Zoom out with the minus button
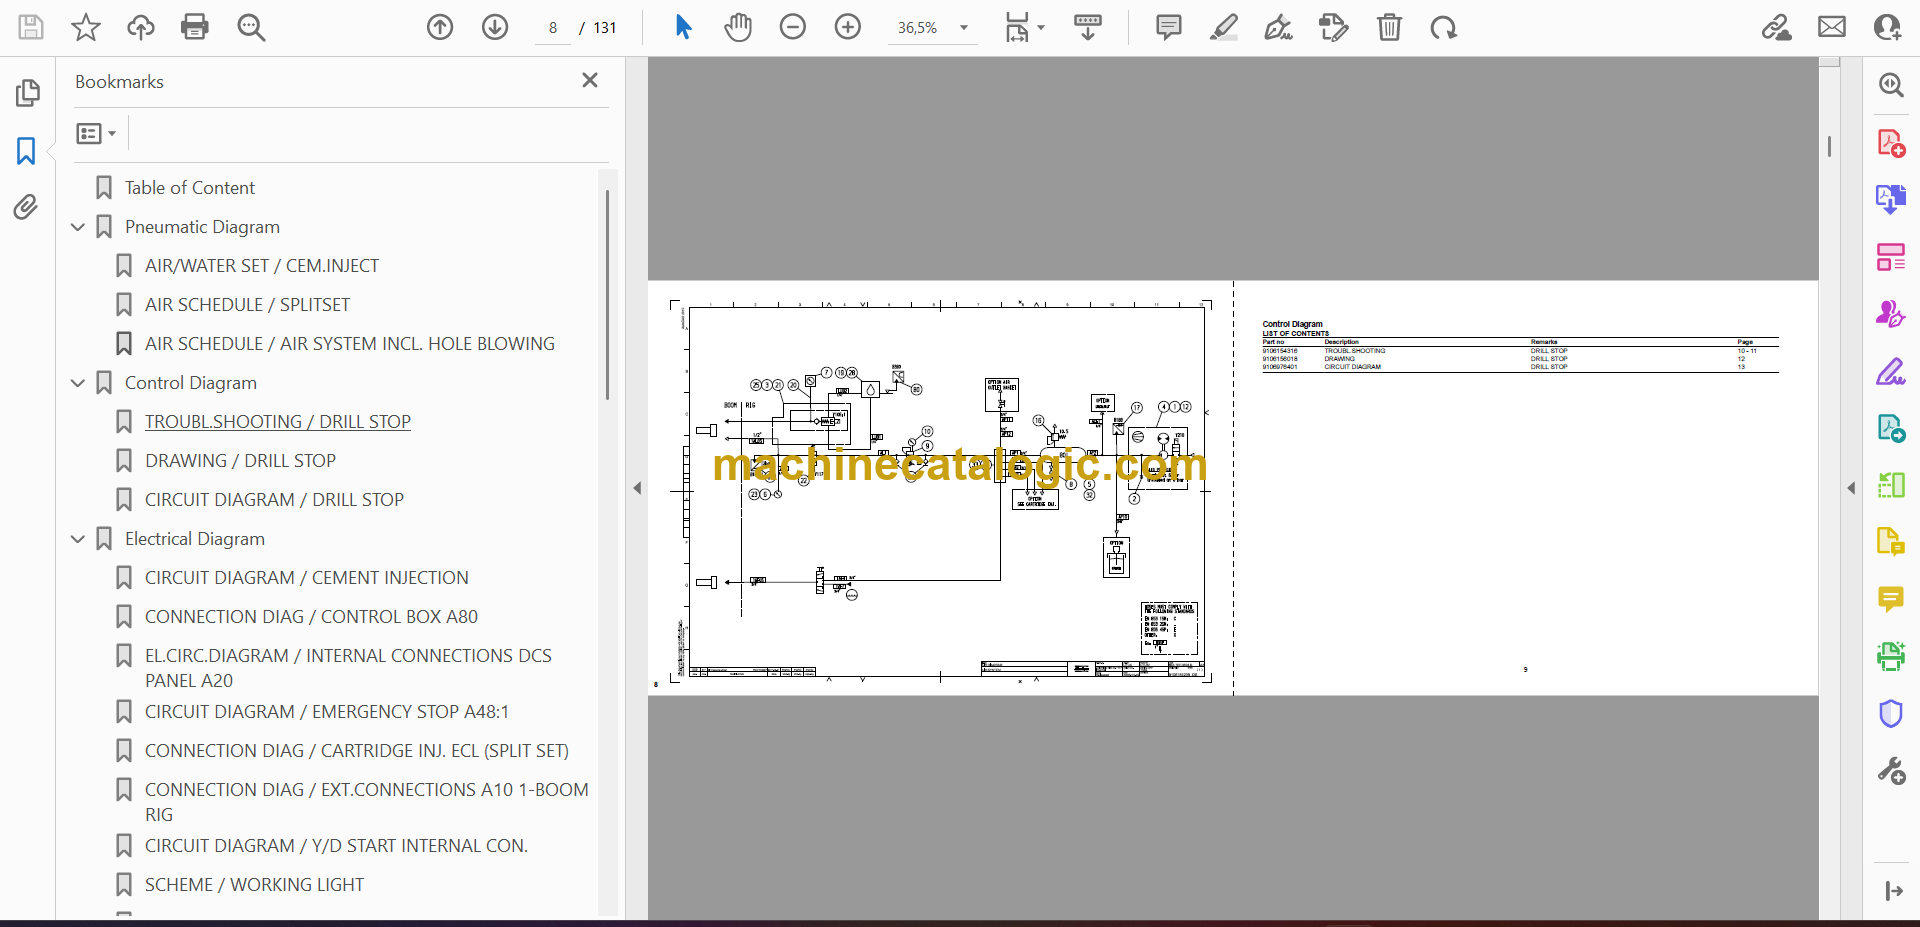1920x927 pixels. point(793,27)
